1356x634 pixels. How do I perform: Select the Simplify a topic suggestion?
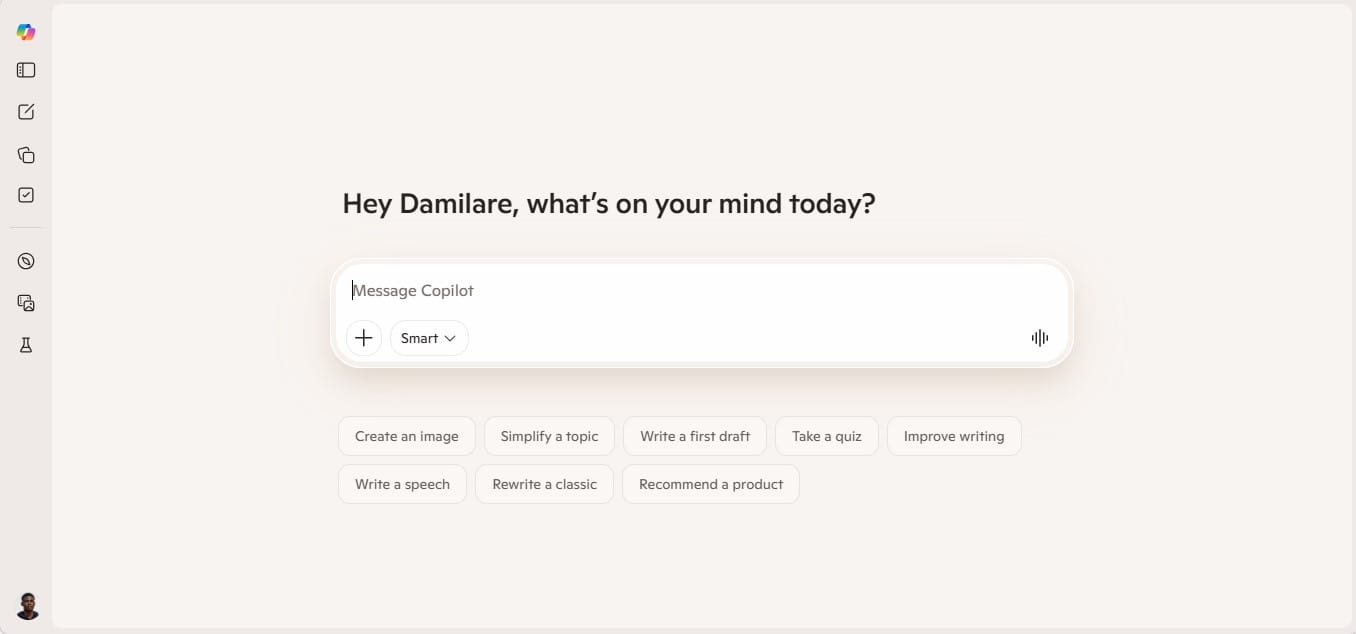tap(549, 436)
